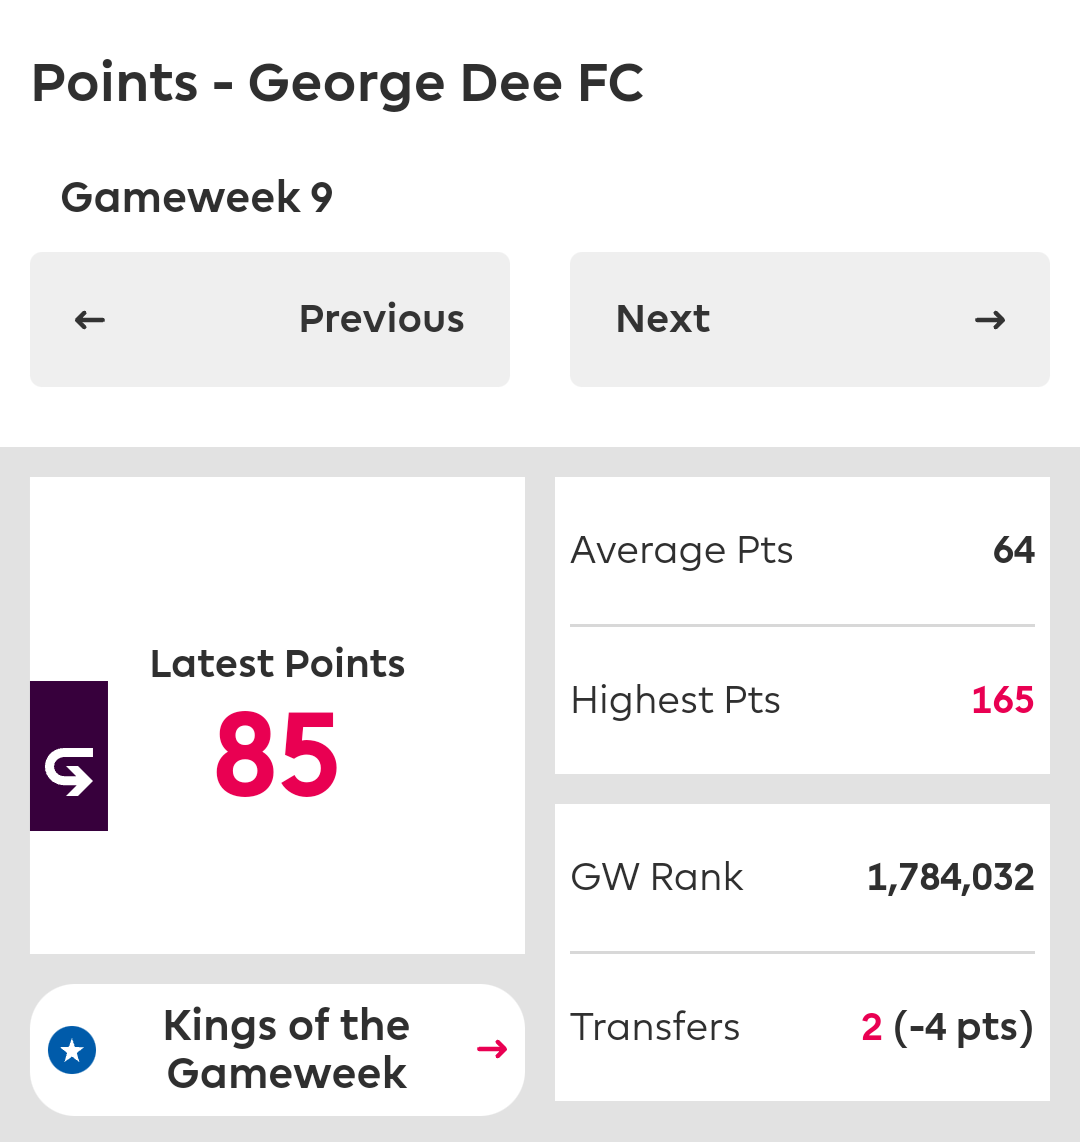Image resolution: width=1080 pixels, height=1142 pixels.
Task: Select the Gameweek 9 heading
Action: coord(197,197)
